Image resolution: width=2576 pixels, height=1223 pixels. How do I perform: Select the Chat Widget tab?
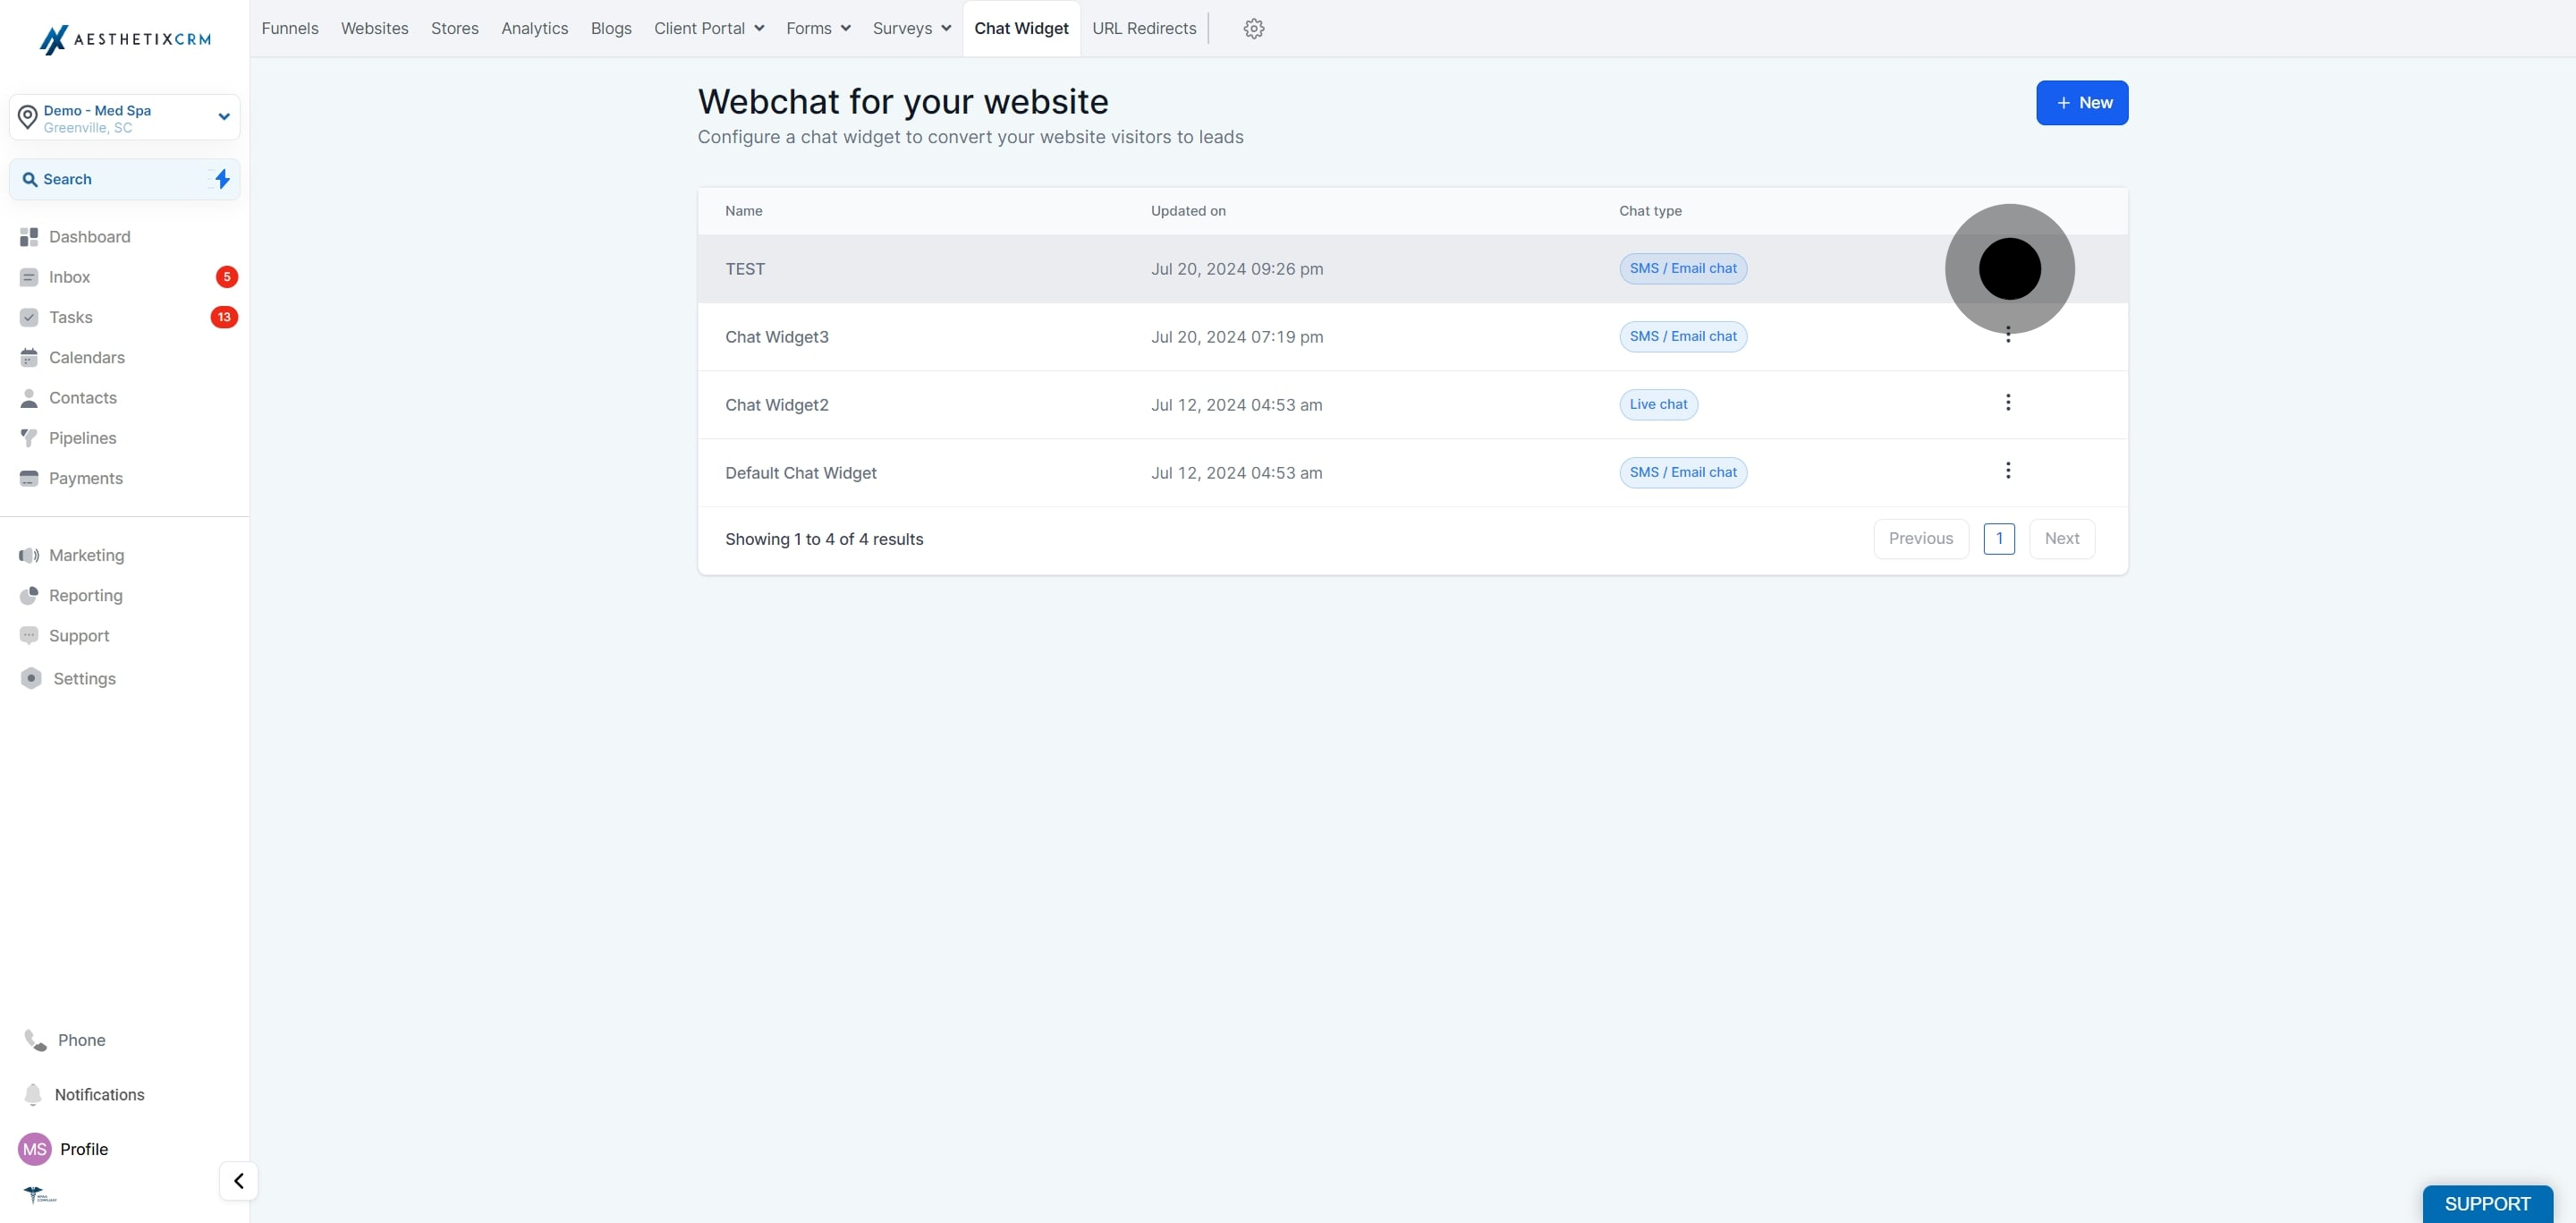(1021, 29)
